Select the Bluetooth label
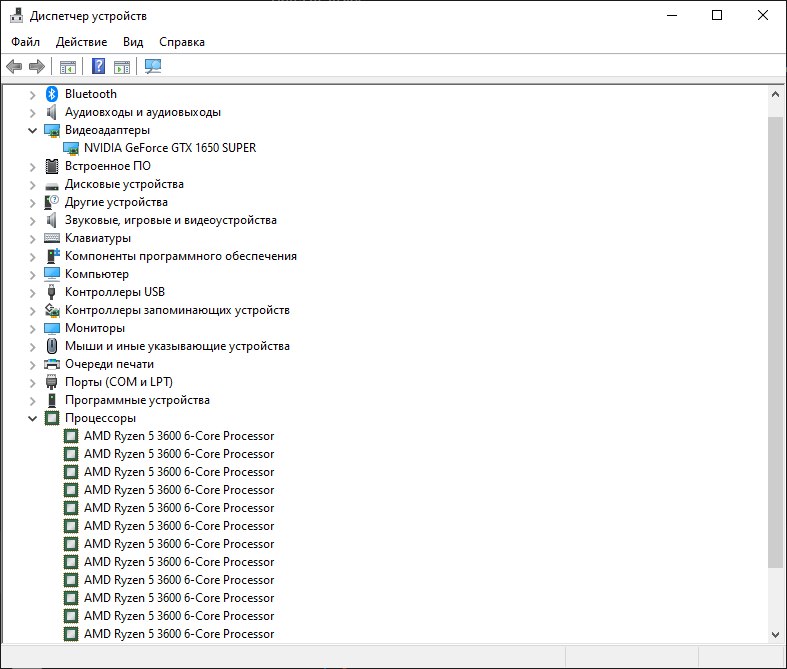Viewport: 787px width, 669px height. pyautogui.click(x=91, y=94)
